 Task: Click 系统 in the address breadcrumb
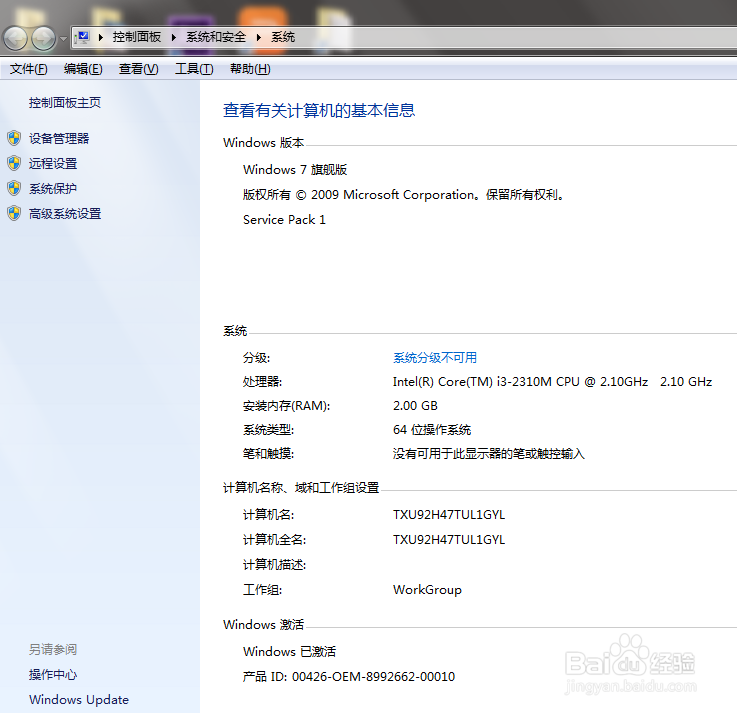point(283,37)
